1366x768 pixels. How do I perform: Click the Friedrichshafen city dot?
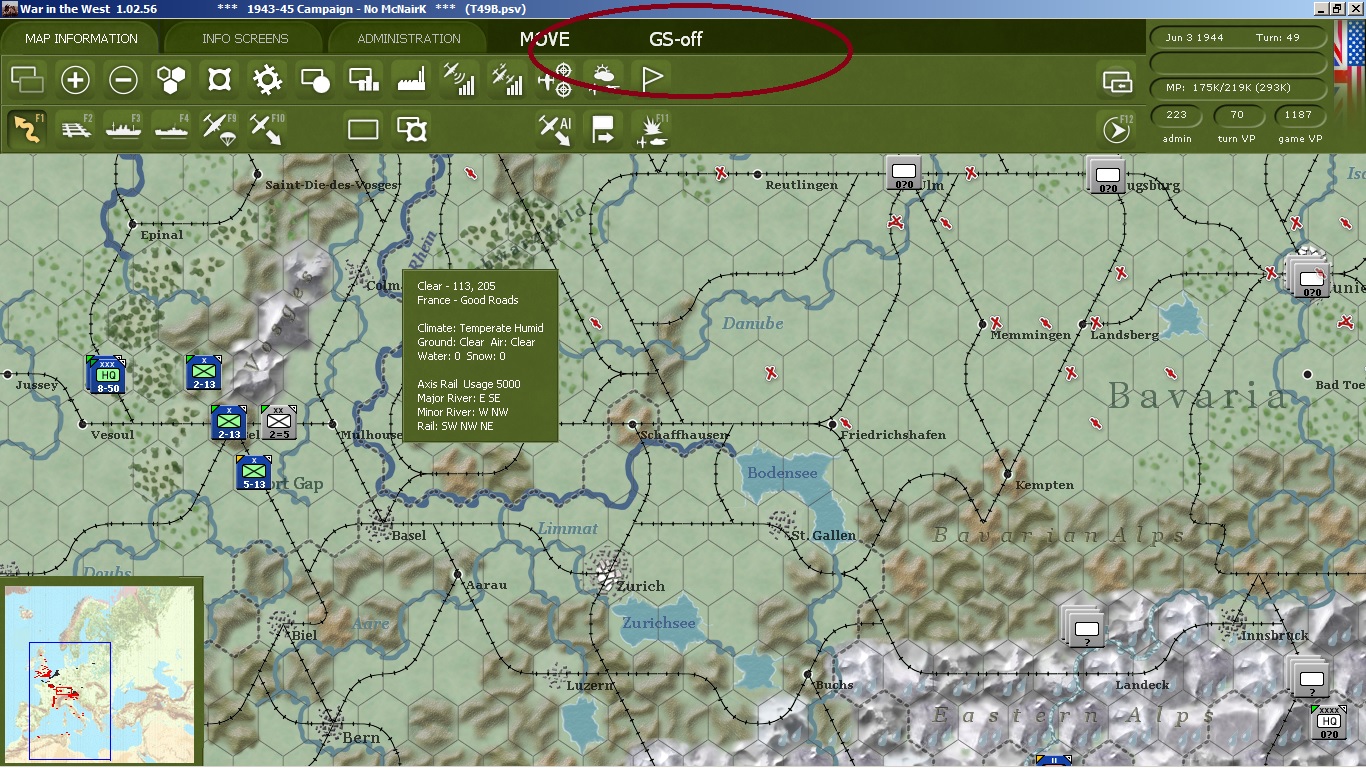point(833,424)
